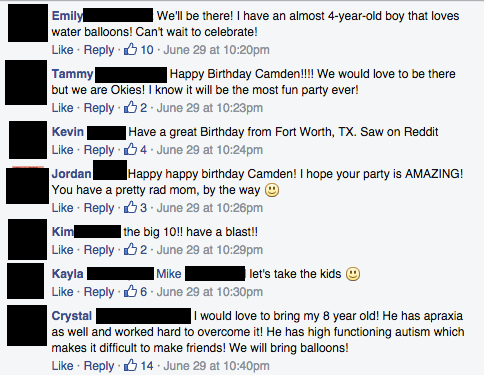Viewport: 484px width, 375px height.
Task: Click thumbs-up icon showing 10 likes
Action: click(x=130, y=49)
